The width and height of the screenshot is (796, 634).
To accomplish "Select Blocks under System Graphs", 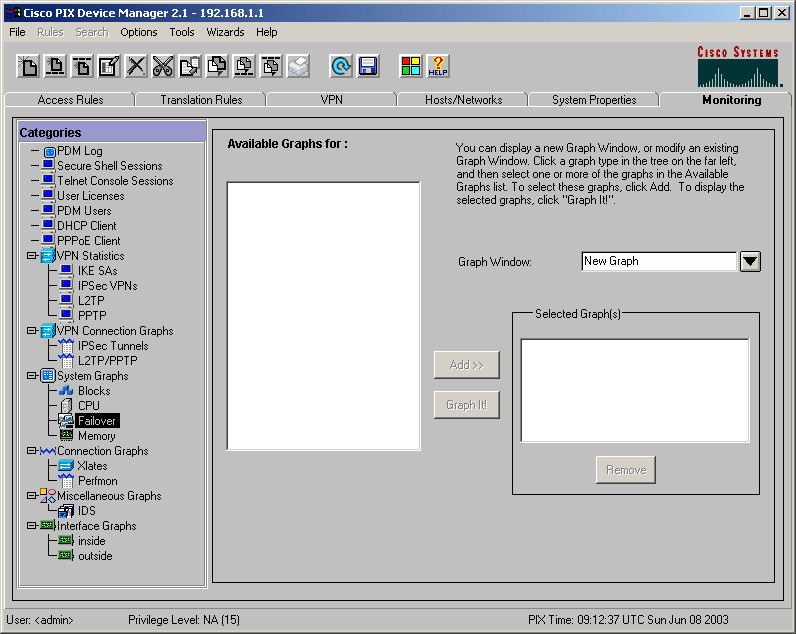I will (x=94, y=391).
